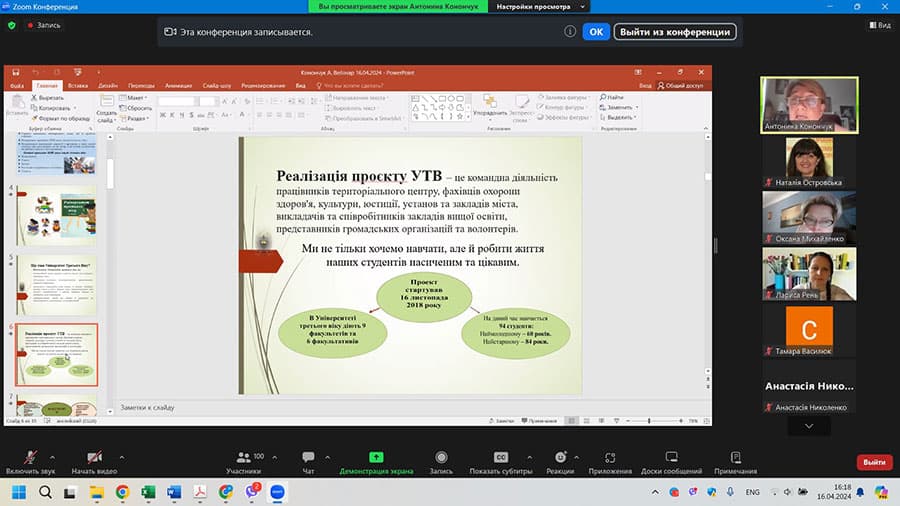The width and height of the screenshot is (900, 506).
Task: Open Доски сообщений whiteboards
Action: [x=671, y=457]
